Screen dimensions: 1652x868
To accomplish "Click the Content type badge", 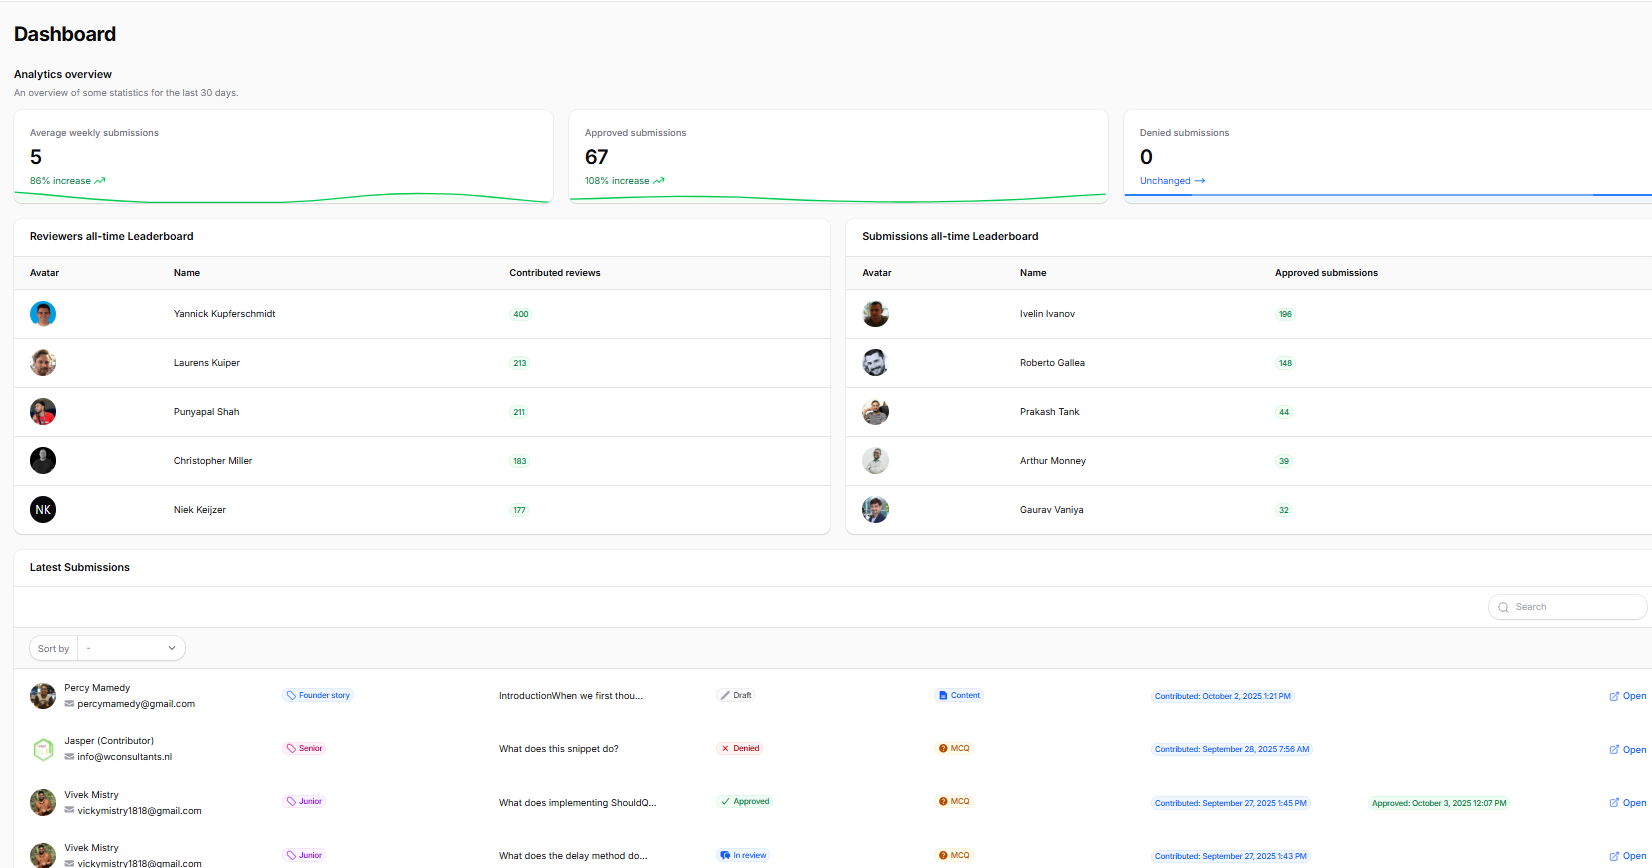I will coord(959,695).
